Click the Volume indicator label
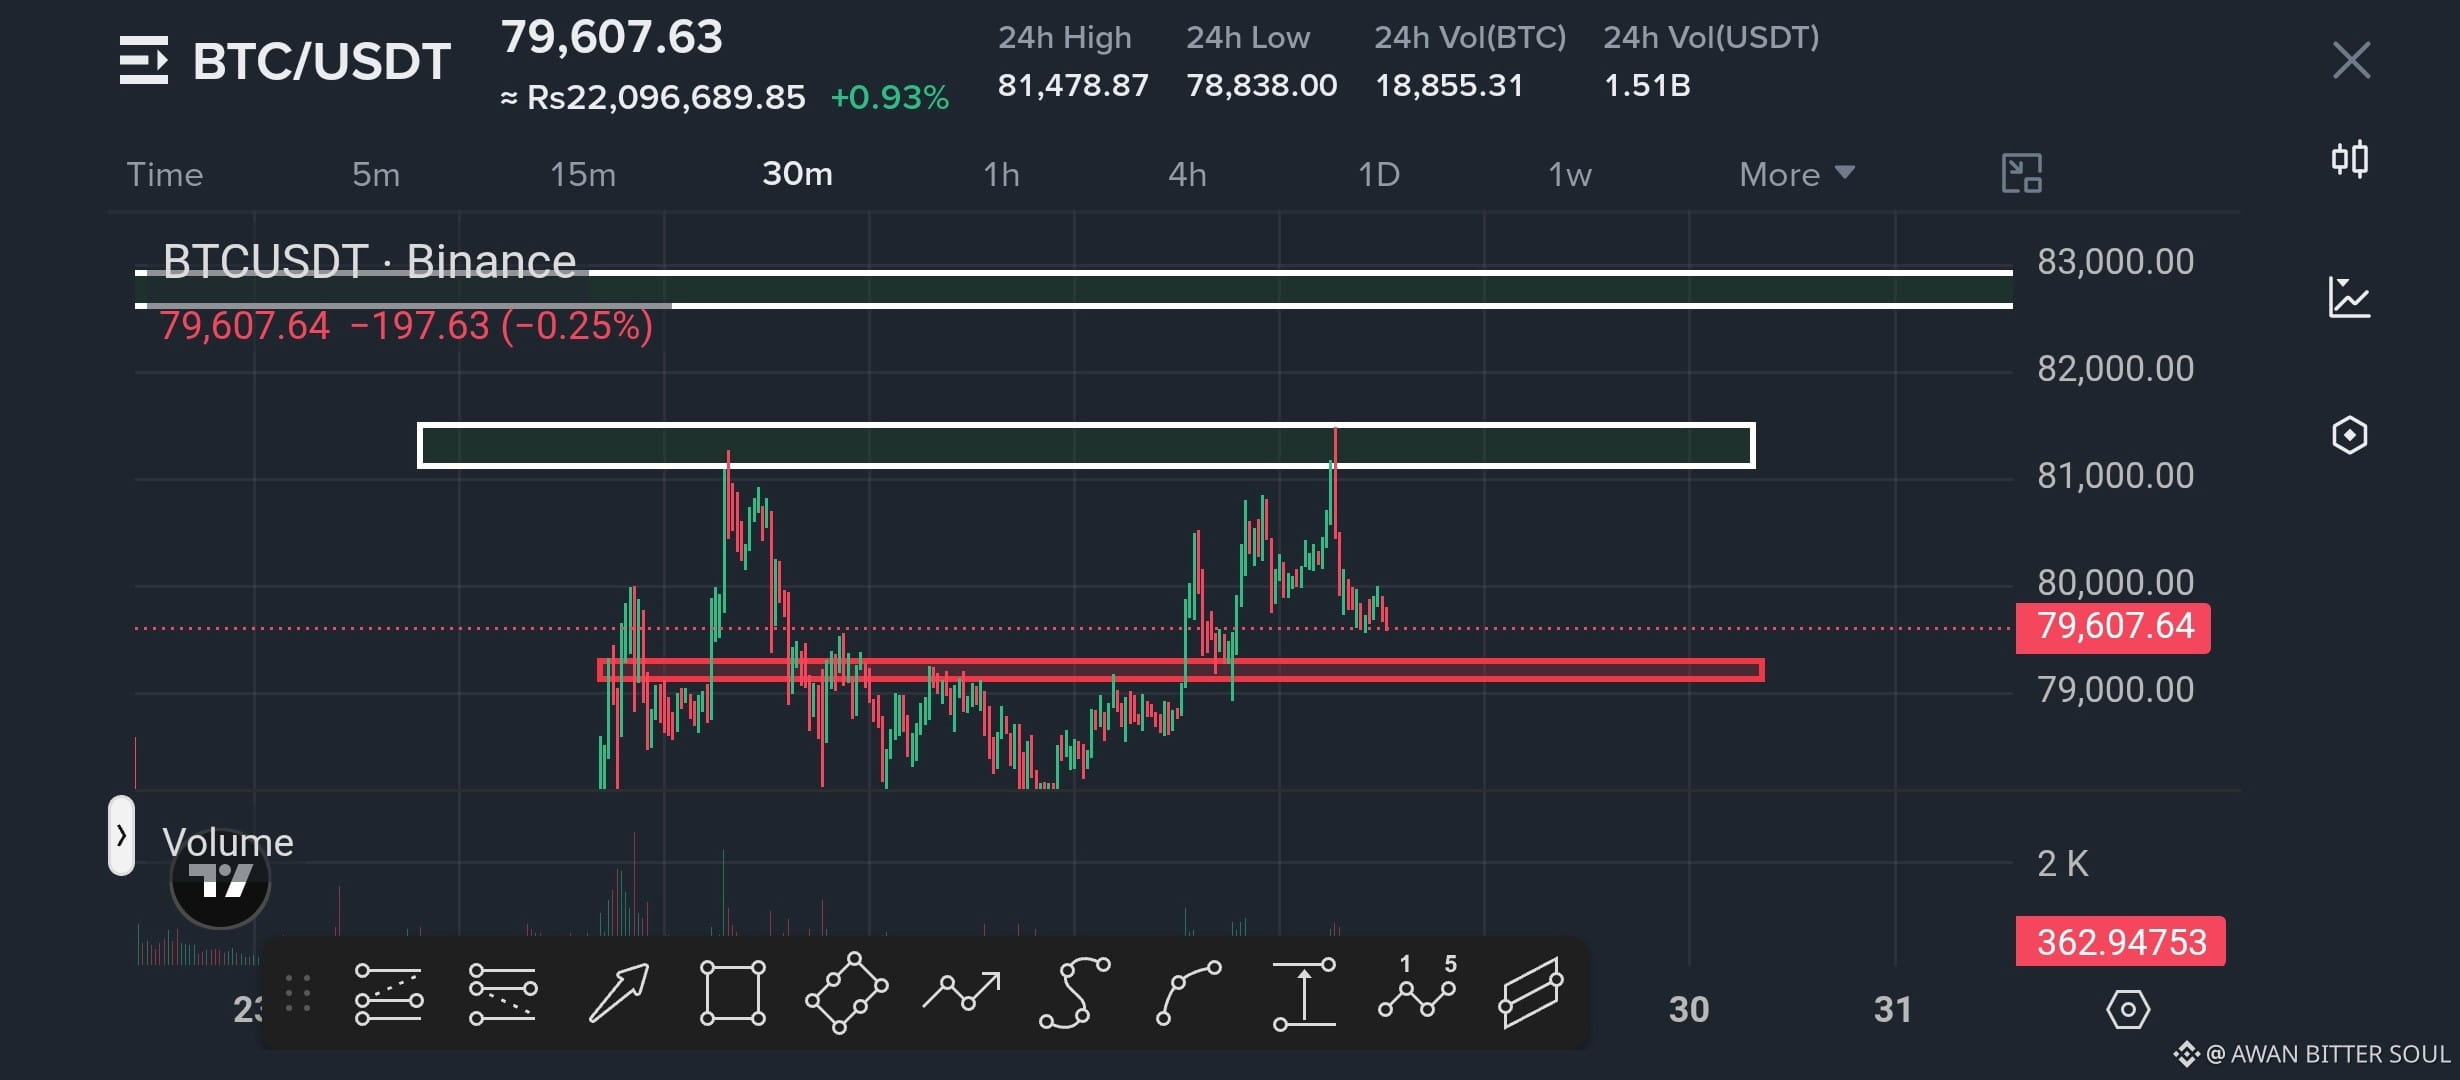This screenshot has width=2460, height=1080. [x=228, y=842]
